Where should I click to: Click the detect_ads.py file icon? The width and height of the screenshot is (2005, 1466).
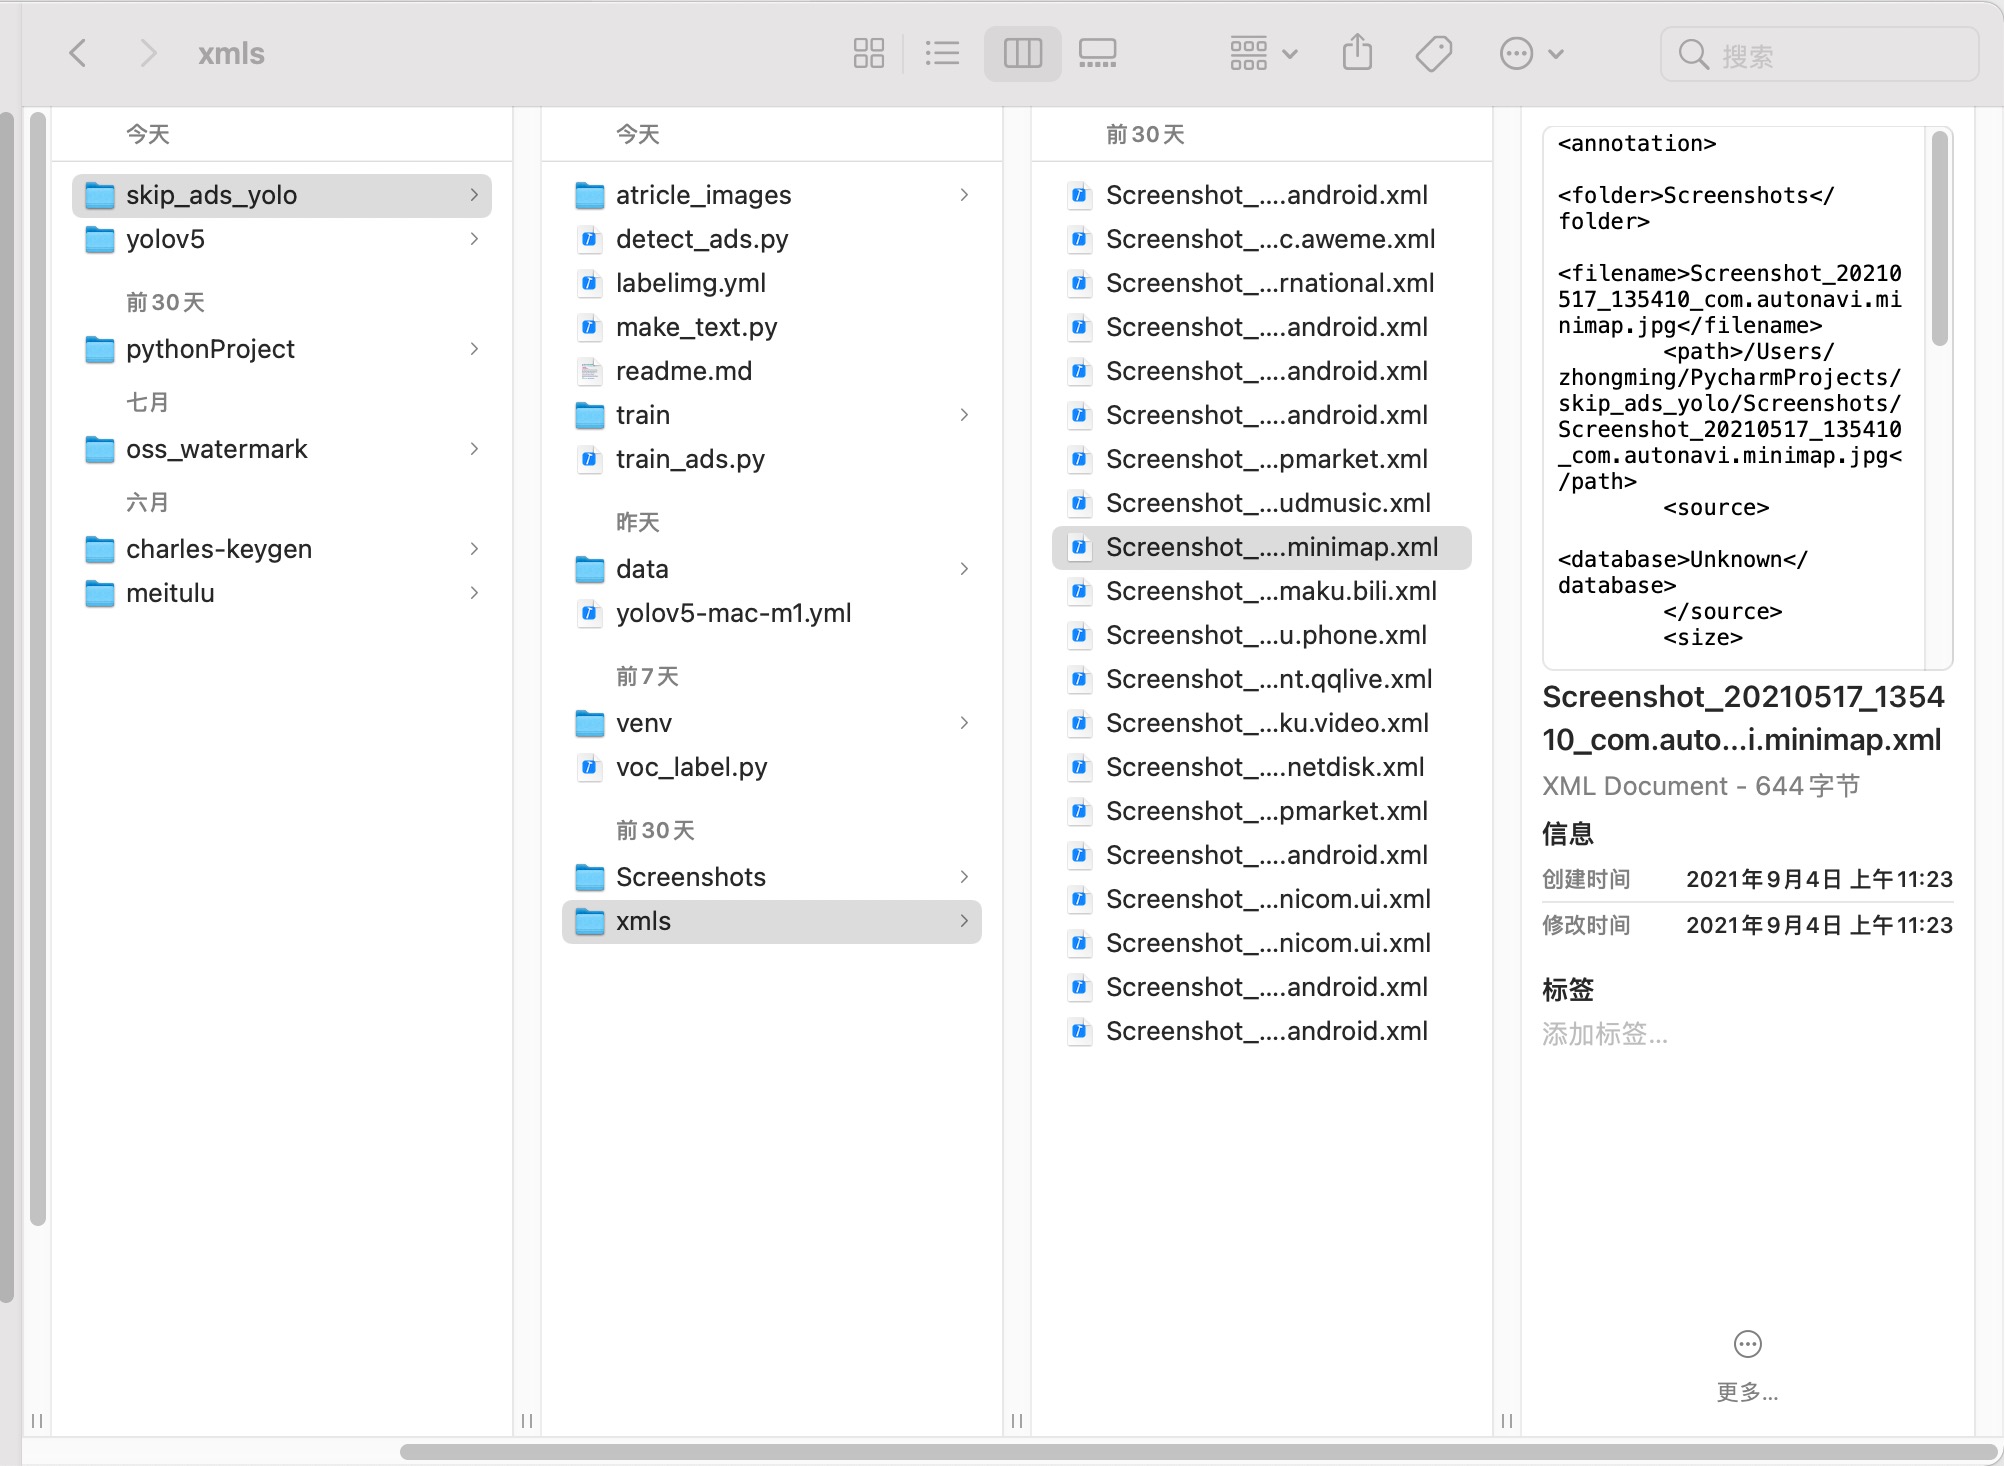[x=590, y=239]
